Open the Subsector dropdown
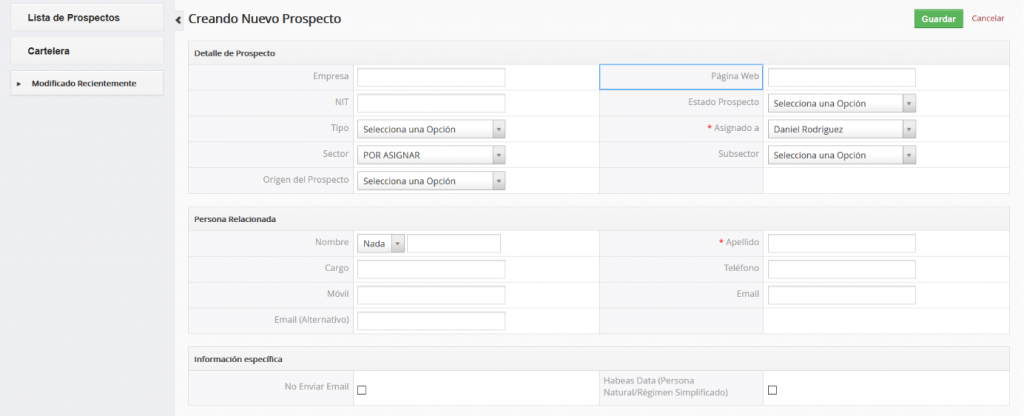The height and width of the screenshot is (416, 1024). [x=841, y=155]
